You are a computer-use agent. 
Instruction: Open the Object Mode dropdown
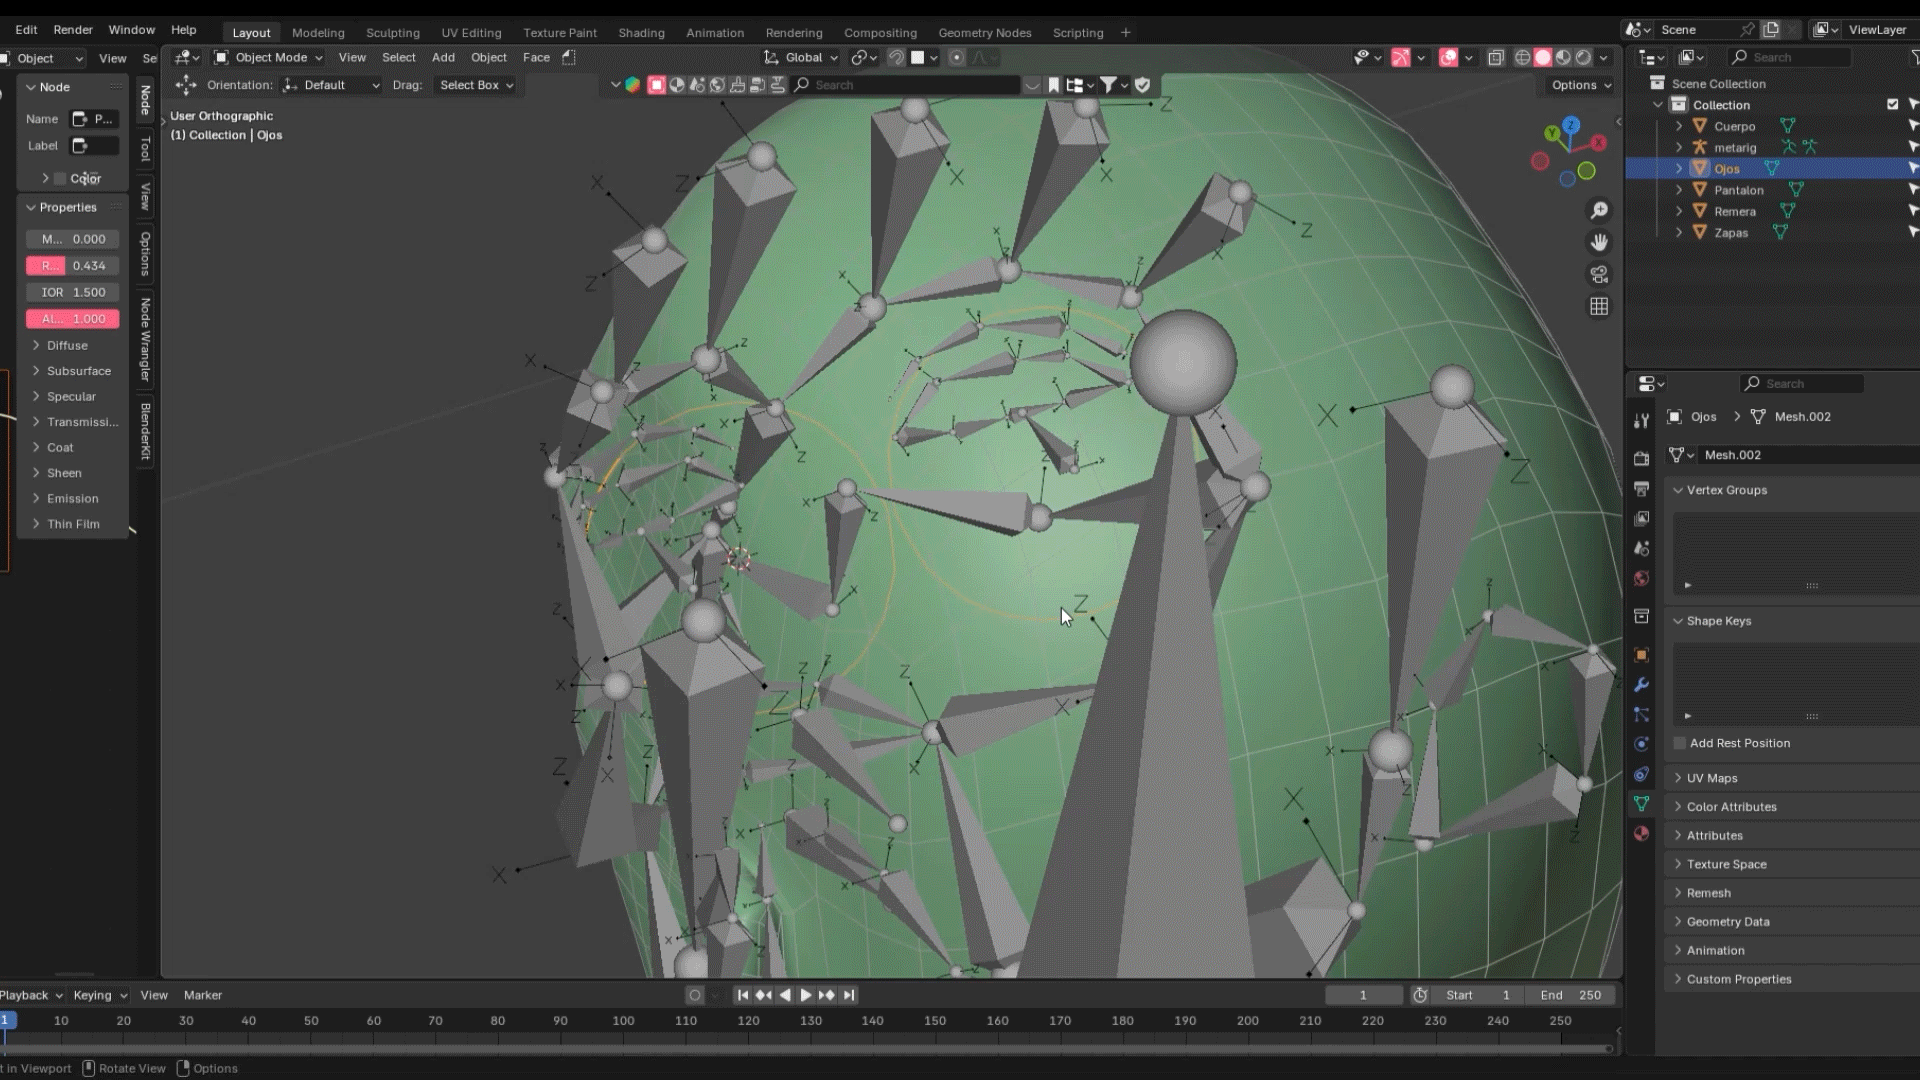pos(270,58)
